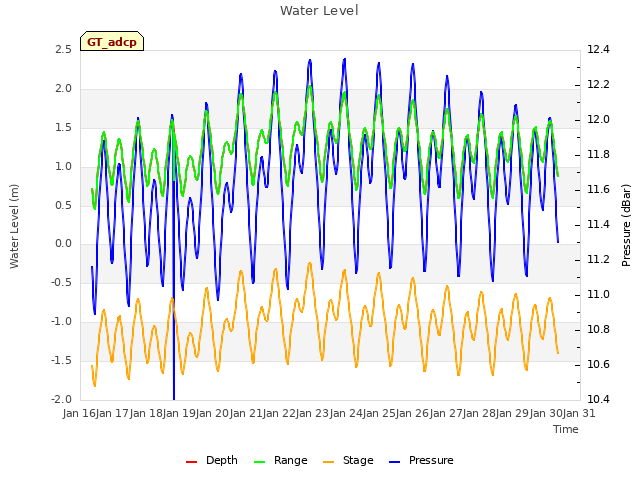This screenshot has width=640, height=480.
Task: Click the Jan 21 x-axis tick label
Action: (246, 413)
